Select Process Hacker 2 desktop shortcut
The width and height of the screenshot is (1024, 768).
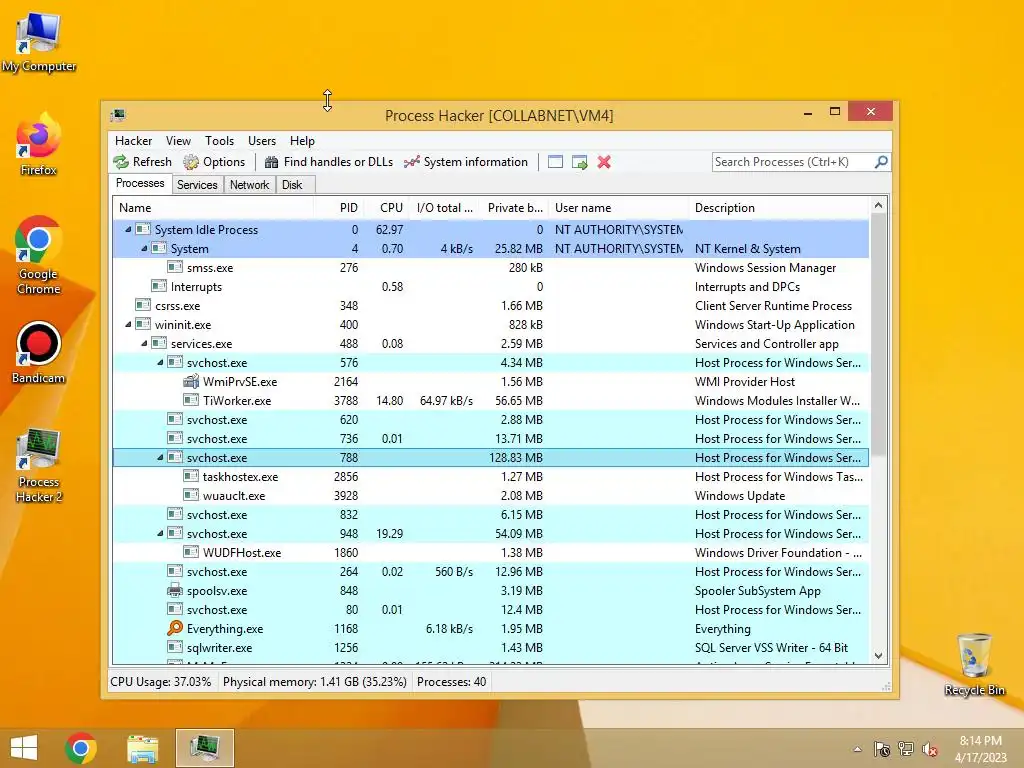tap(39, 465)
